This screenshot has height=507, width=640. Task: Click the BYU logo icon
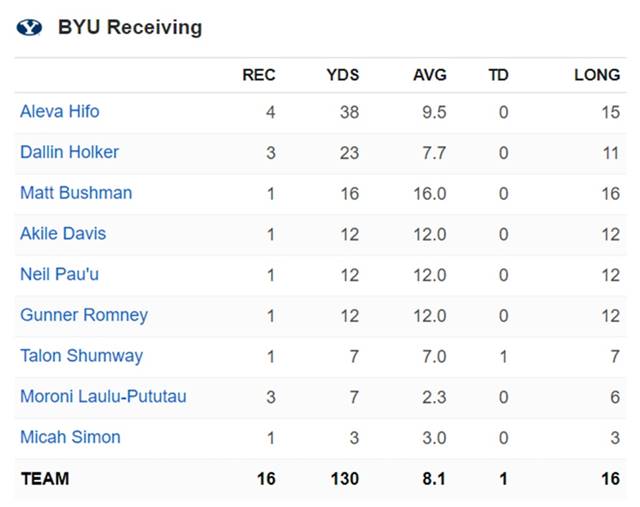[x=30, y=28]
